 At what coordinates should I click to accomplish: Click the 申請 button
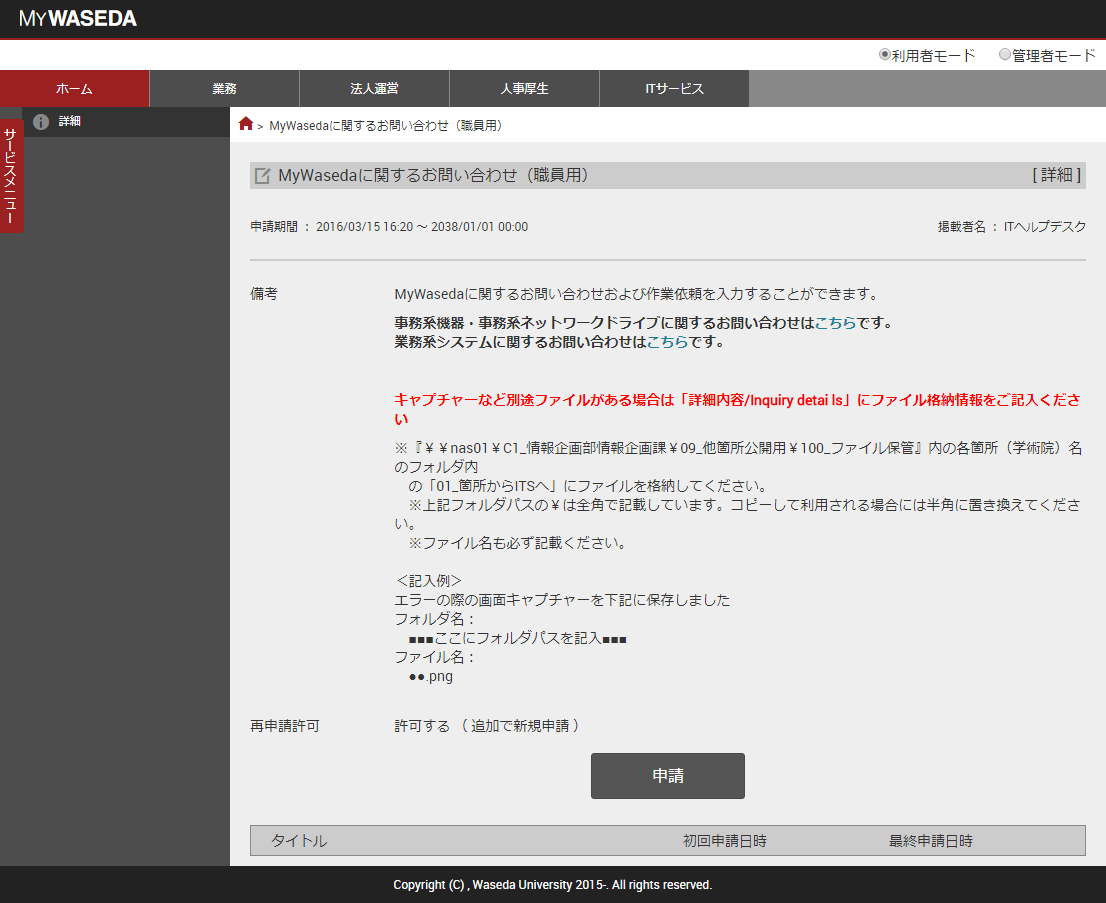(x=667, y=776)
